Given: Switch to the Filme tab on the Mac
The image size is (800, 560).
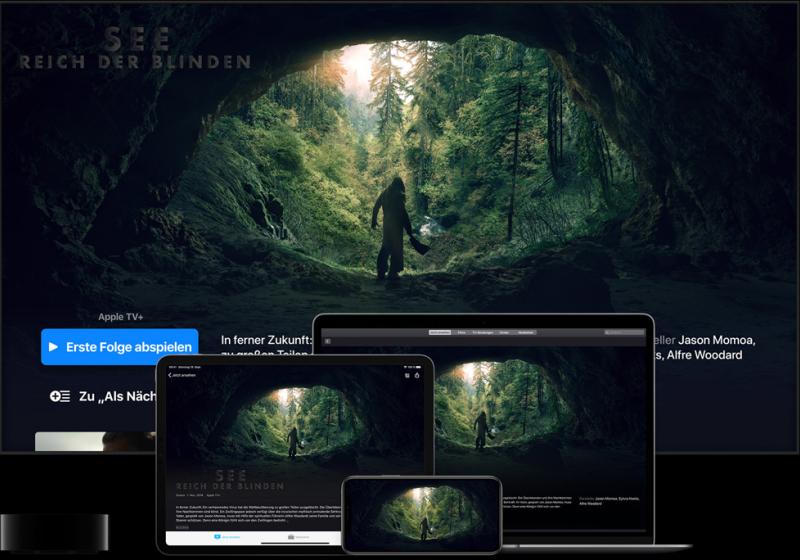Looking at the screenshot, I should click(x=461, y=332).
